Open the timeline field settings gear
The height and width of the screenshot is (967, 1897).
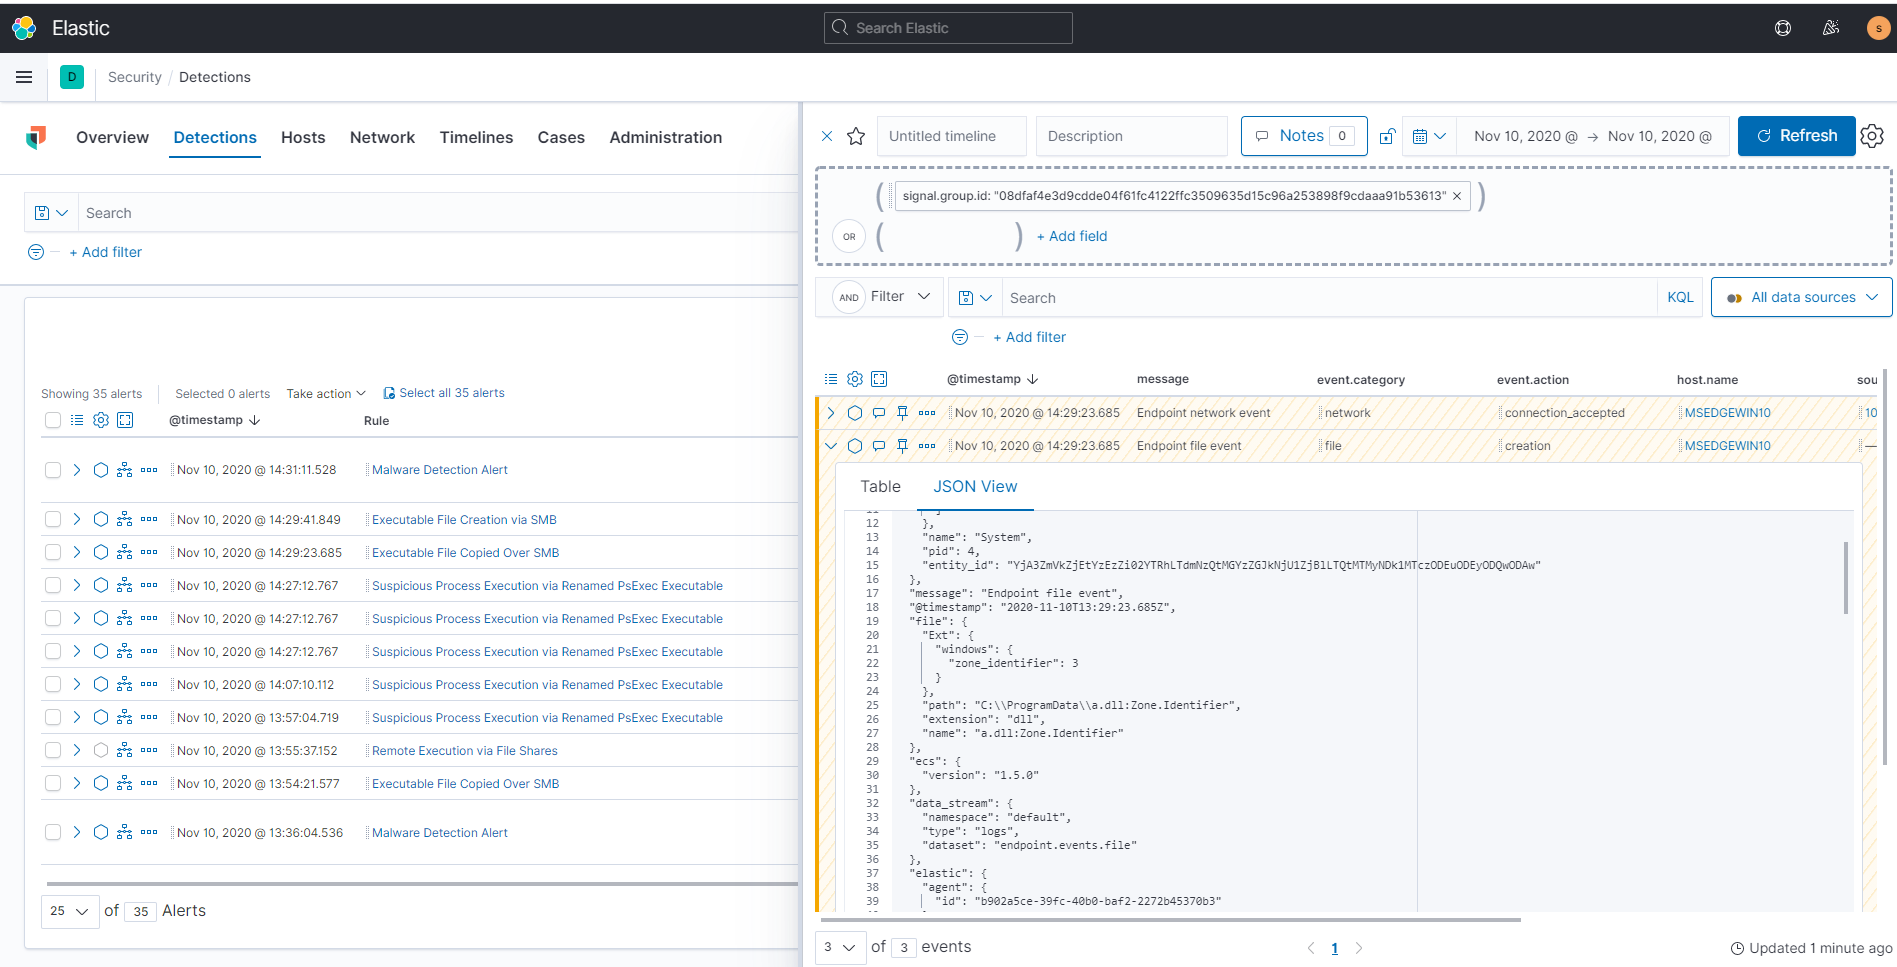pos(854,379)
